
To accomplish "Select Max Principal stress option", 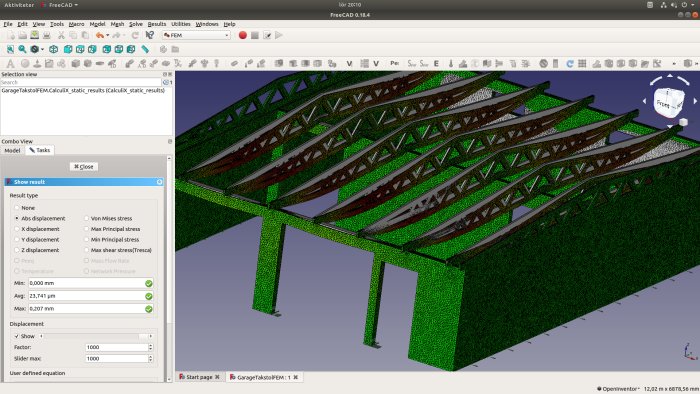I will (87, 229).
